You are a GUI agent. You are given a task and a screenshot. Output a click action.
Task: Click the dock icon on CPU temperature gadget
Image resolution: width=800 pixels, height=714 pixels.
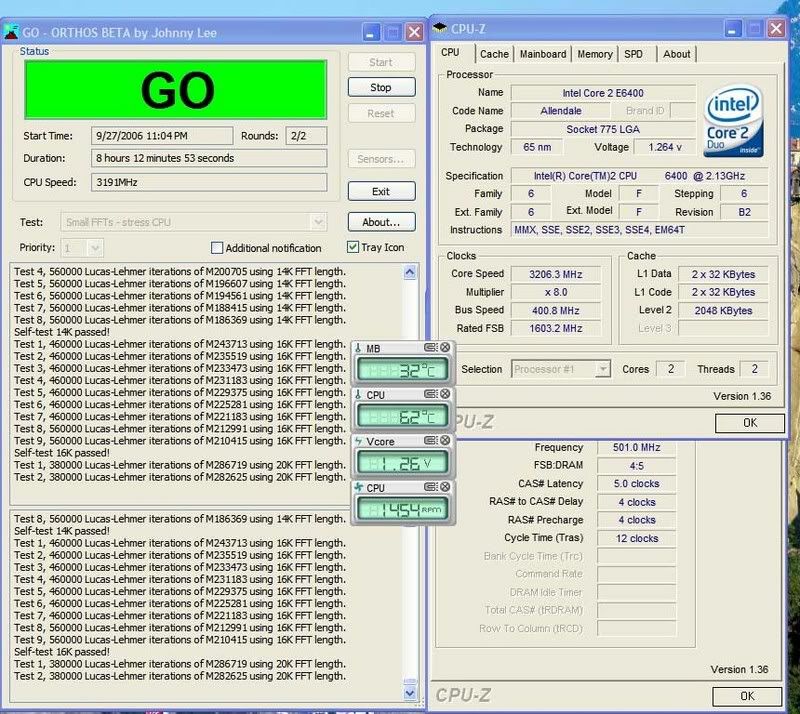tap(431, 394)
